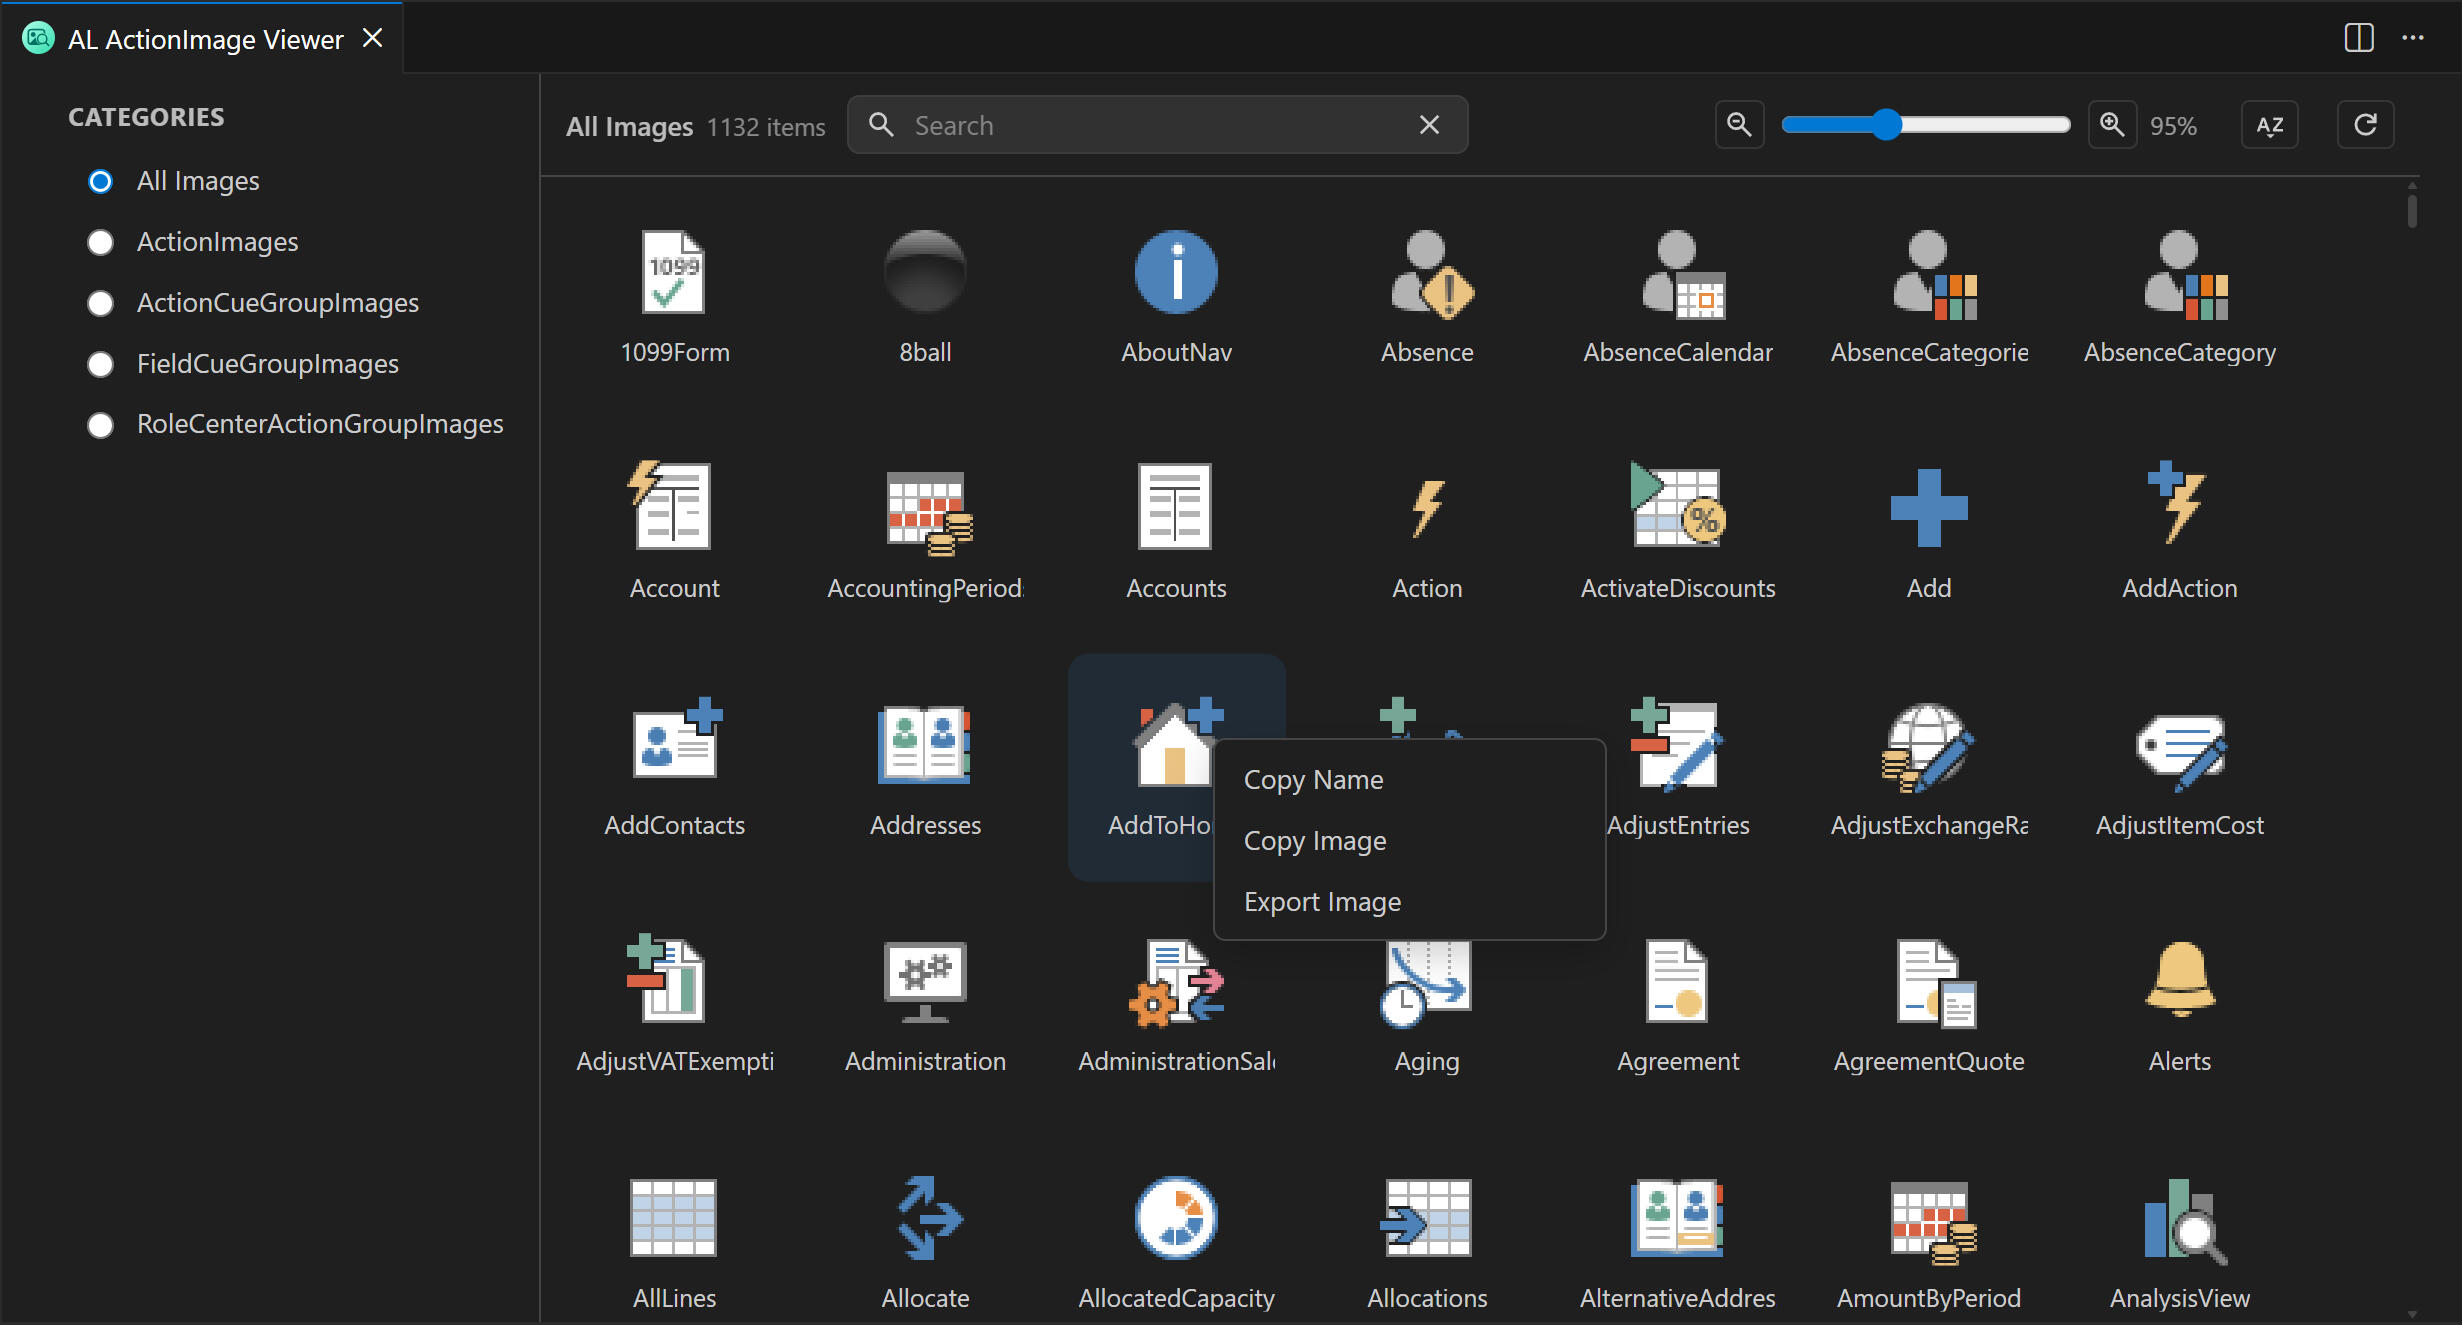Select the Aging clock icon
Viewport: 2462px width, 1325px height.
(1427, 980)
